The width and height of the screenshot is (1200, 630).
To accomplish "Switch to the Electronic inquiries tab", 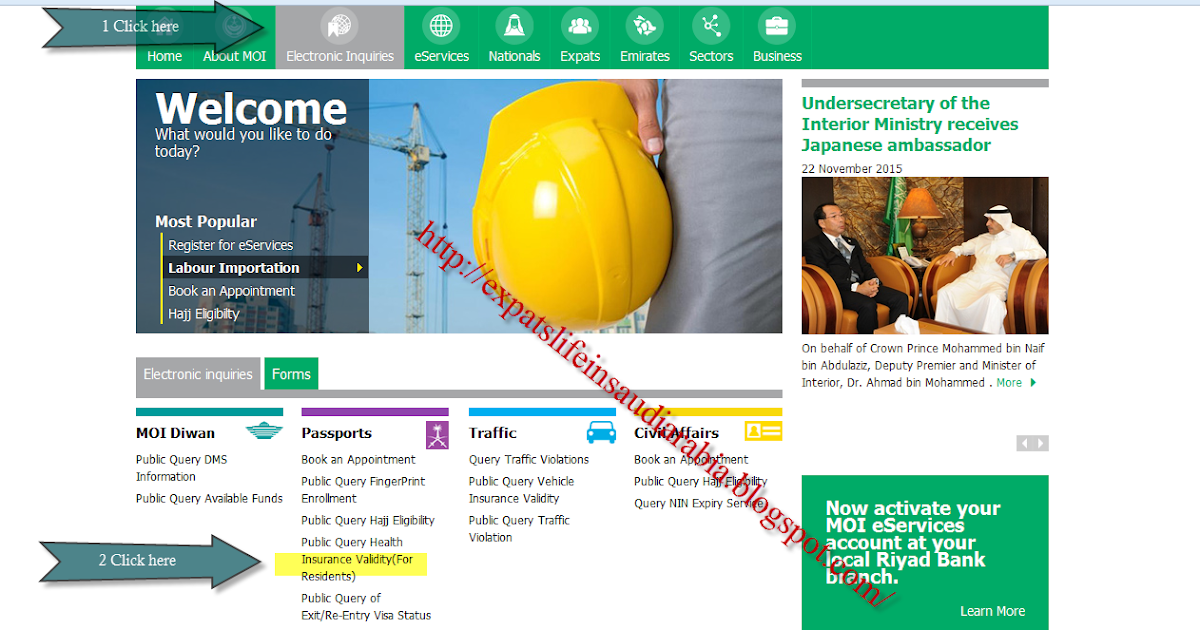I will pos(198,374).
